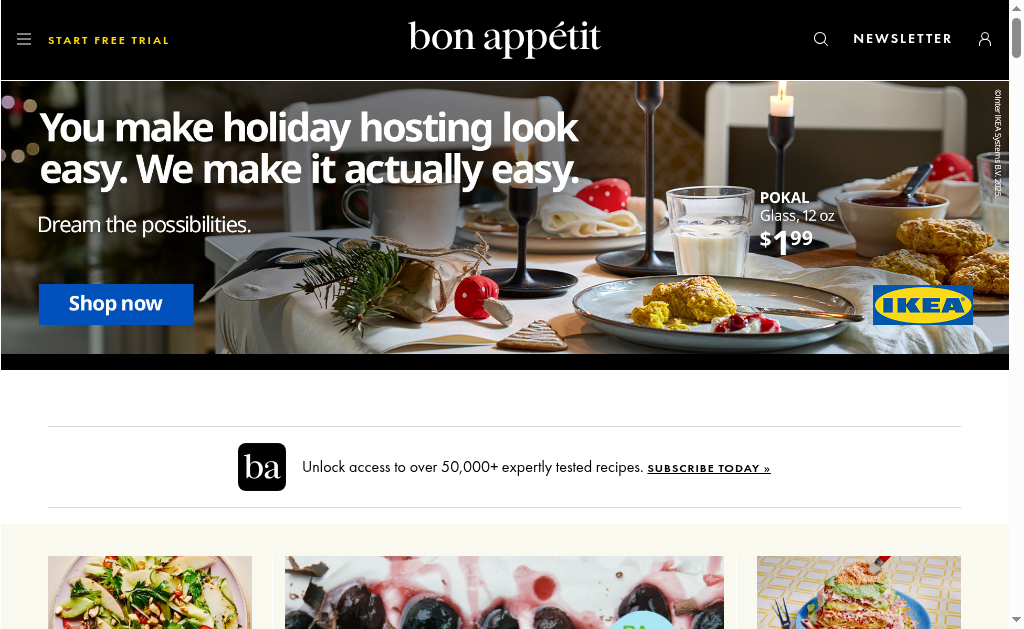The image size is (1024, 629).
Task: Open the cherry dessert center image
Action: point(504,592)
